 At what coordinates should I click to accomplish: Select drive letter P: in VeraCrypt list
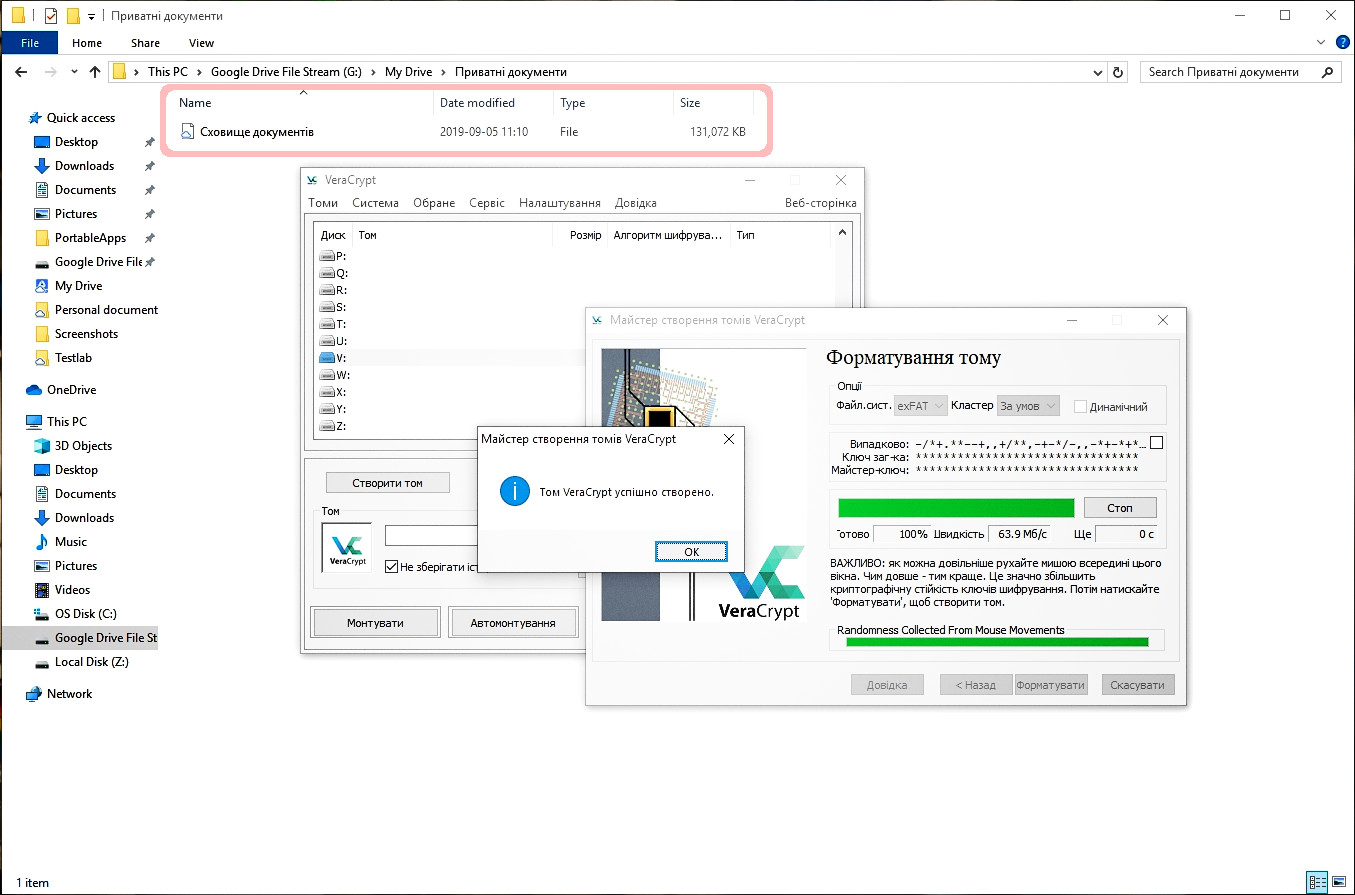click(x=333, y=256)
